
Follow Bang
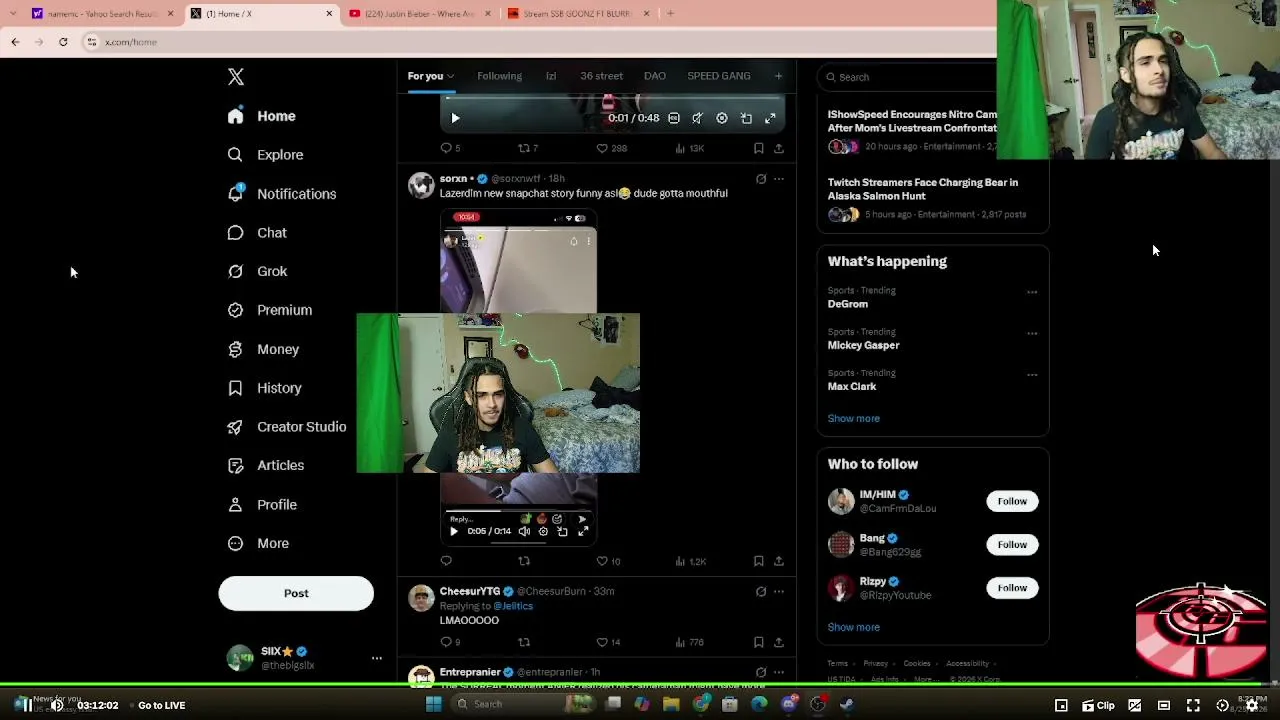coord(1012,544)
